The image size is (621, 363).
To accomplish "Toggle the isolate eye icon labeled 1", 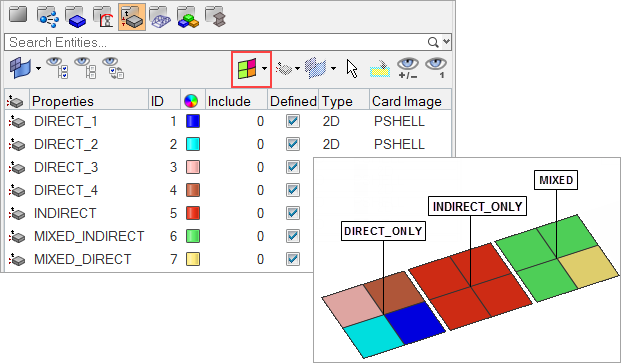I will [436, 68].
